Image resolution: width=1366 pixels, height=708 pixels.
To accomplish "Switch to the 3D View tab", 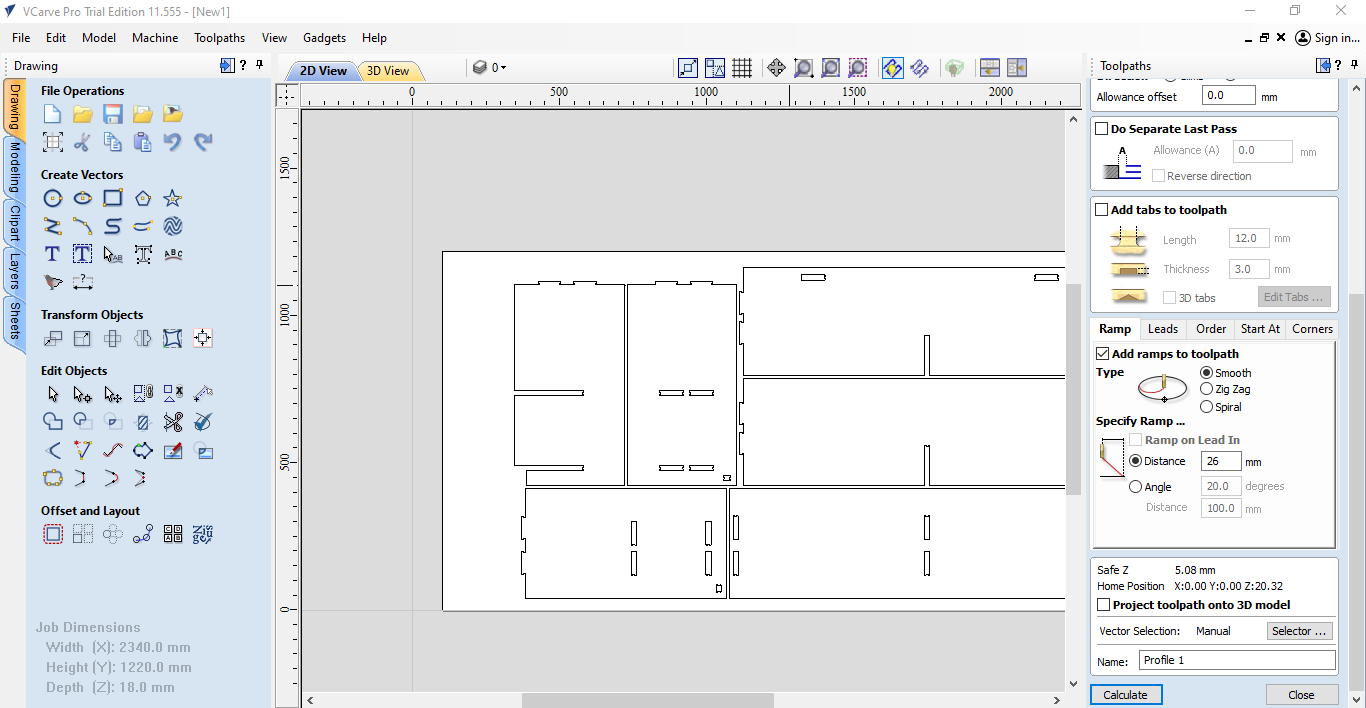I will click(388, 71).
